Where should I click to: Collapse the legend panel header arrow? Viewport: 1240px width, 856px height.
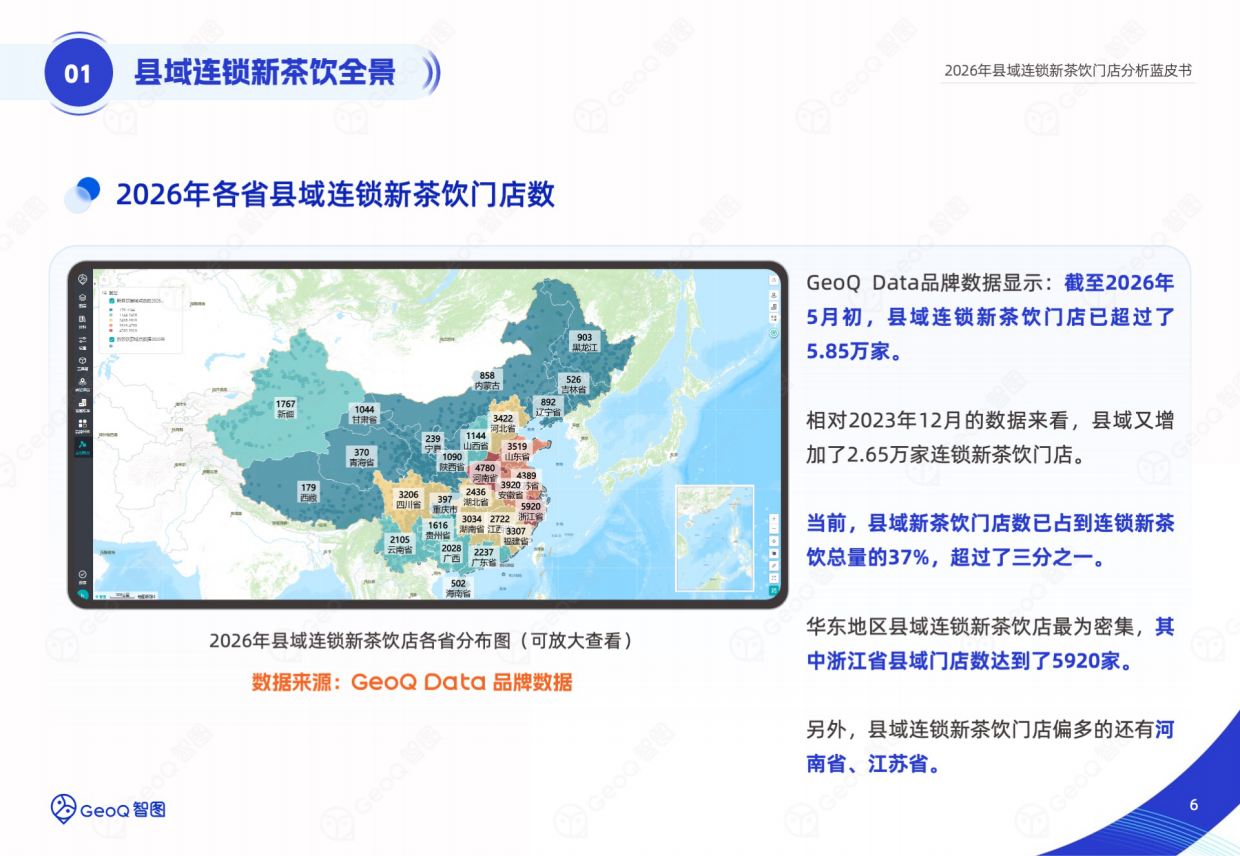(x=104, y=293)
